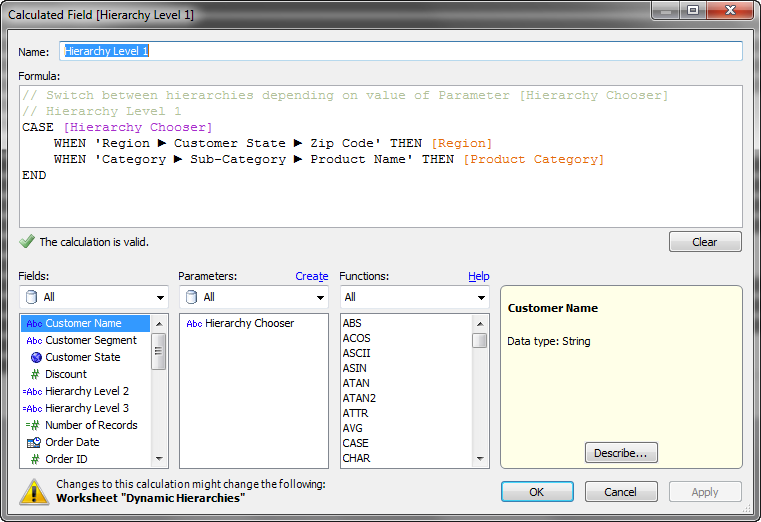Click the yellow warning triangle icon
This screenshot has height=522, width=761.
click(34, 491)
